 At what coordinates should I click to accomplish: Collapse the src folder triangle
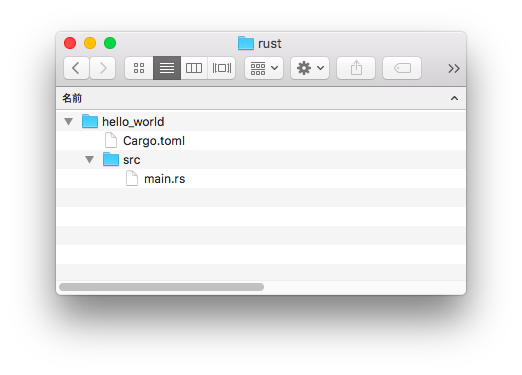tap(89, 160)
